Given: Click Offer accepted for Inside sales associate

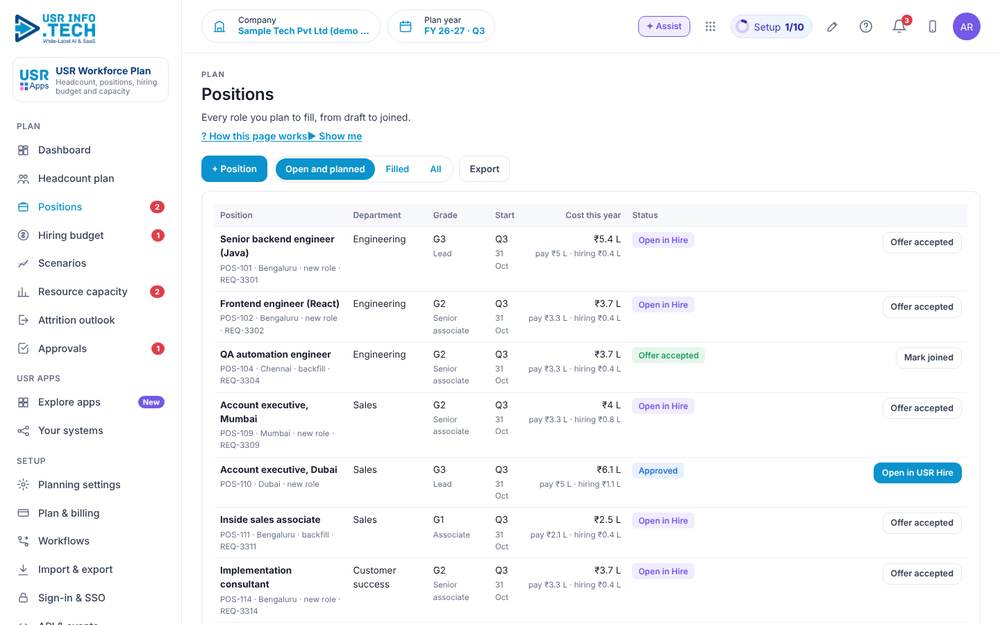Looking at the screenshot, I should pos(922,523).
